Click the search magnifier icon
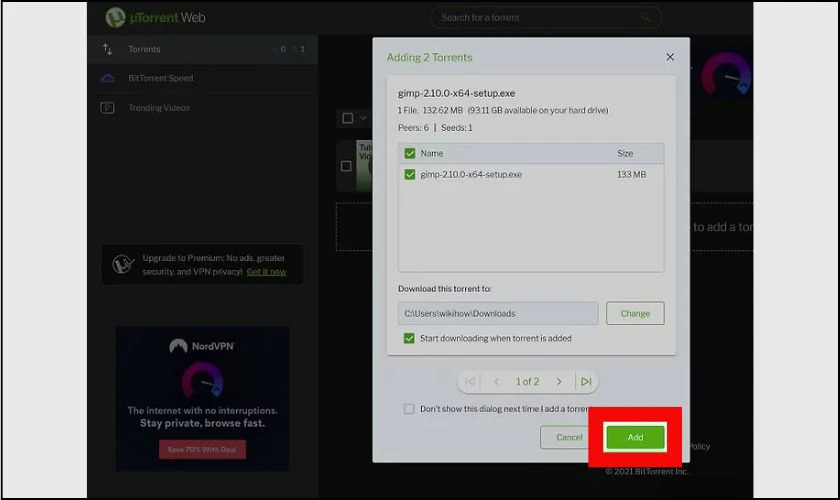Image resolution: width=840 pixels, height=500 pixels. [x=646, y=18]
